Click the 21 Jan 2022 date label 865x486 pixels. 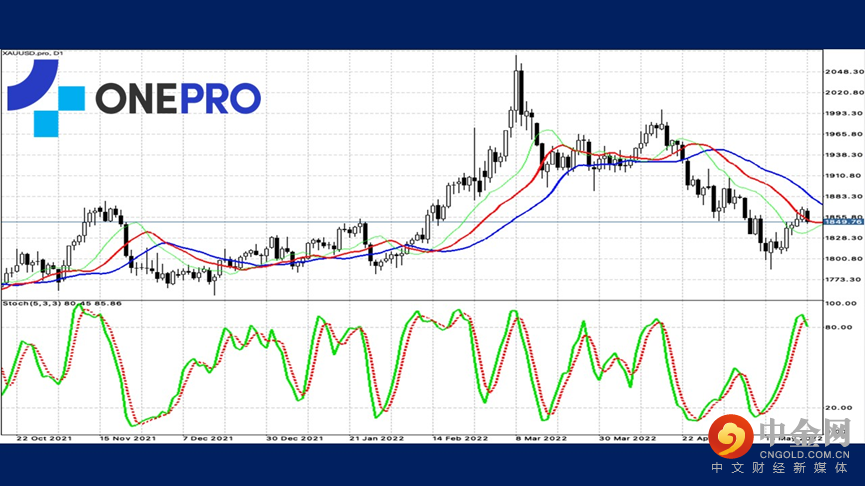coord(376,439)
